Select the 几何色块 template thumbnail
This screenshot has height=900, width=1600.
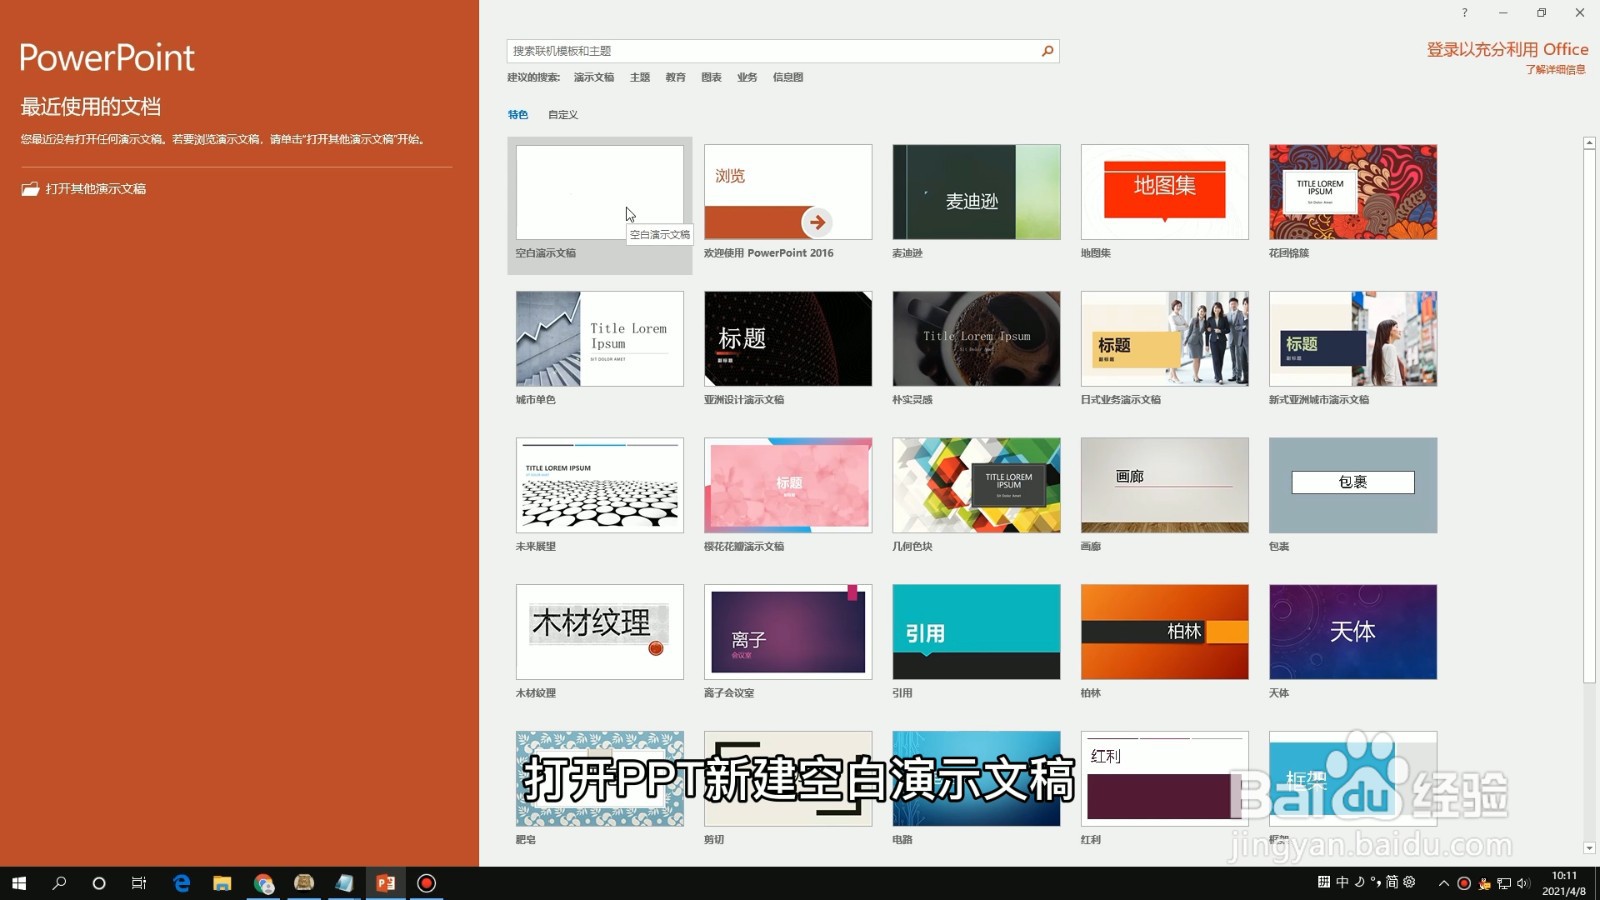976,485
